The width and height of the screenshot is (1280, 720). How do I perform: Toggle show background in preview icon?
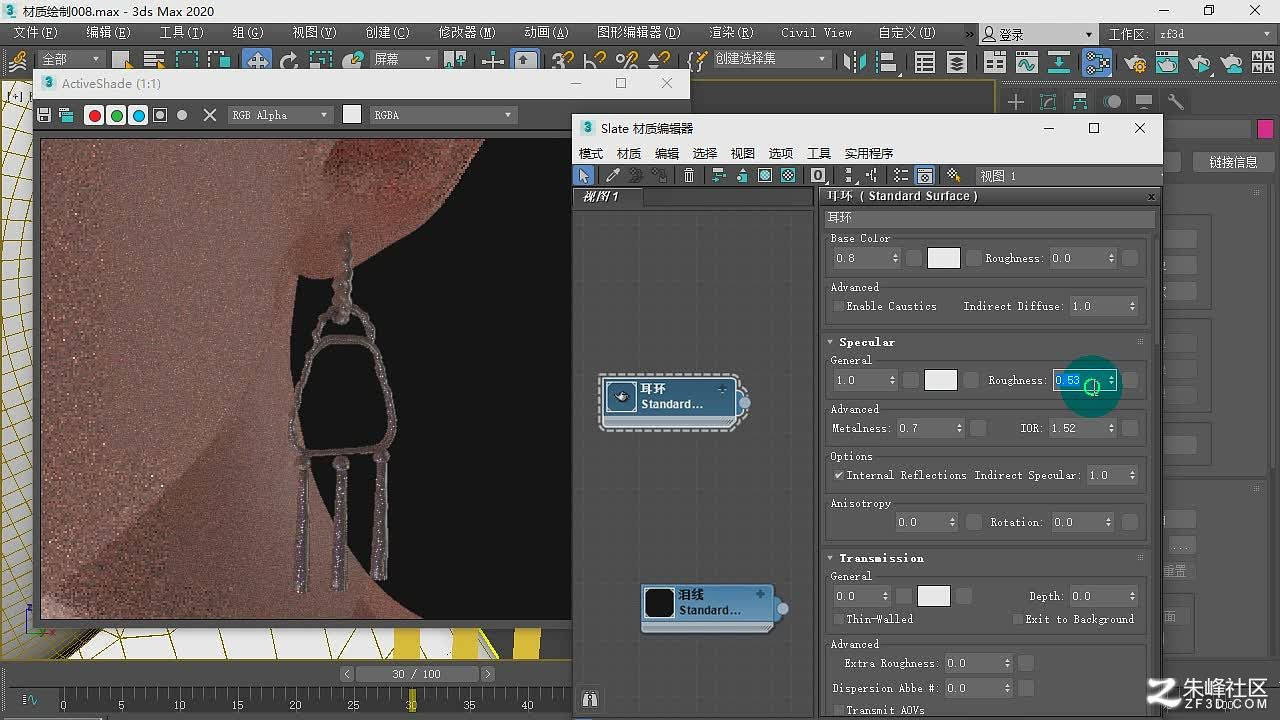pos(788,175)
